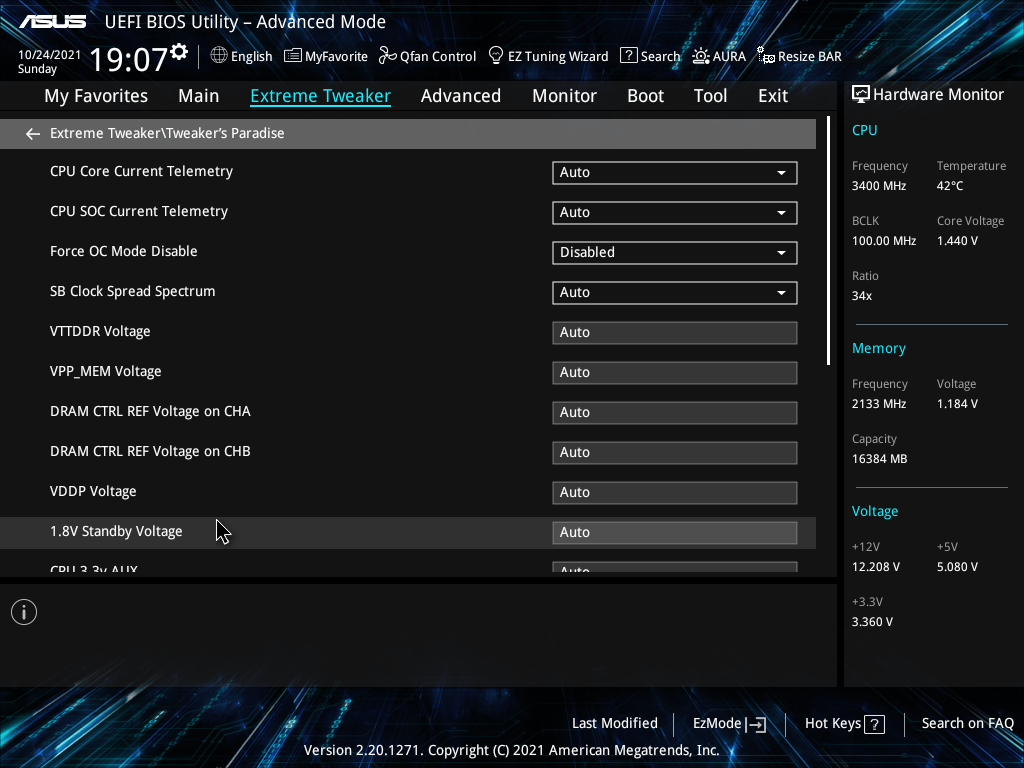Click the 34x ratio value

coord(862,296)
